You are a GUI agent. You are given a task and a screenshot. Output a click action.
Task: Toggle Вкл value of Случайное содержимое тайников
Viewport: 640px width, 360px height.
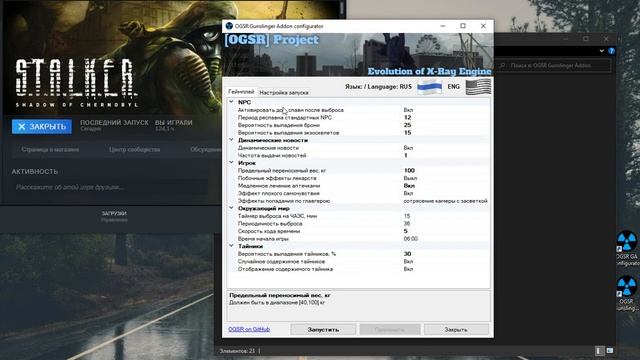click(x=408, y=261)
